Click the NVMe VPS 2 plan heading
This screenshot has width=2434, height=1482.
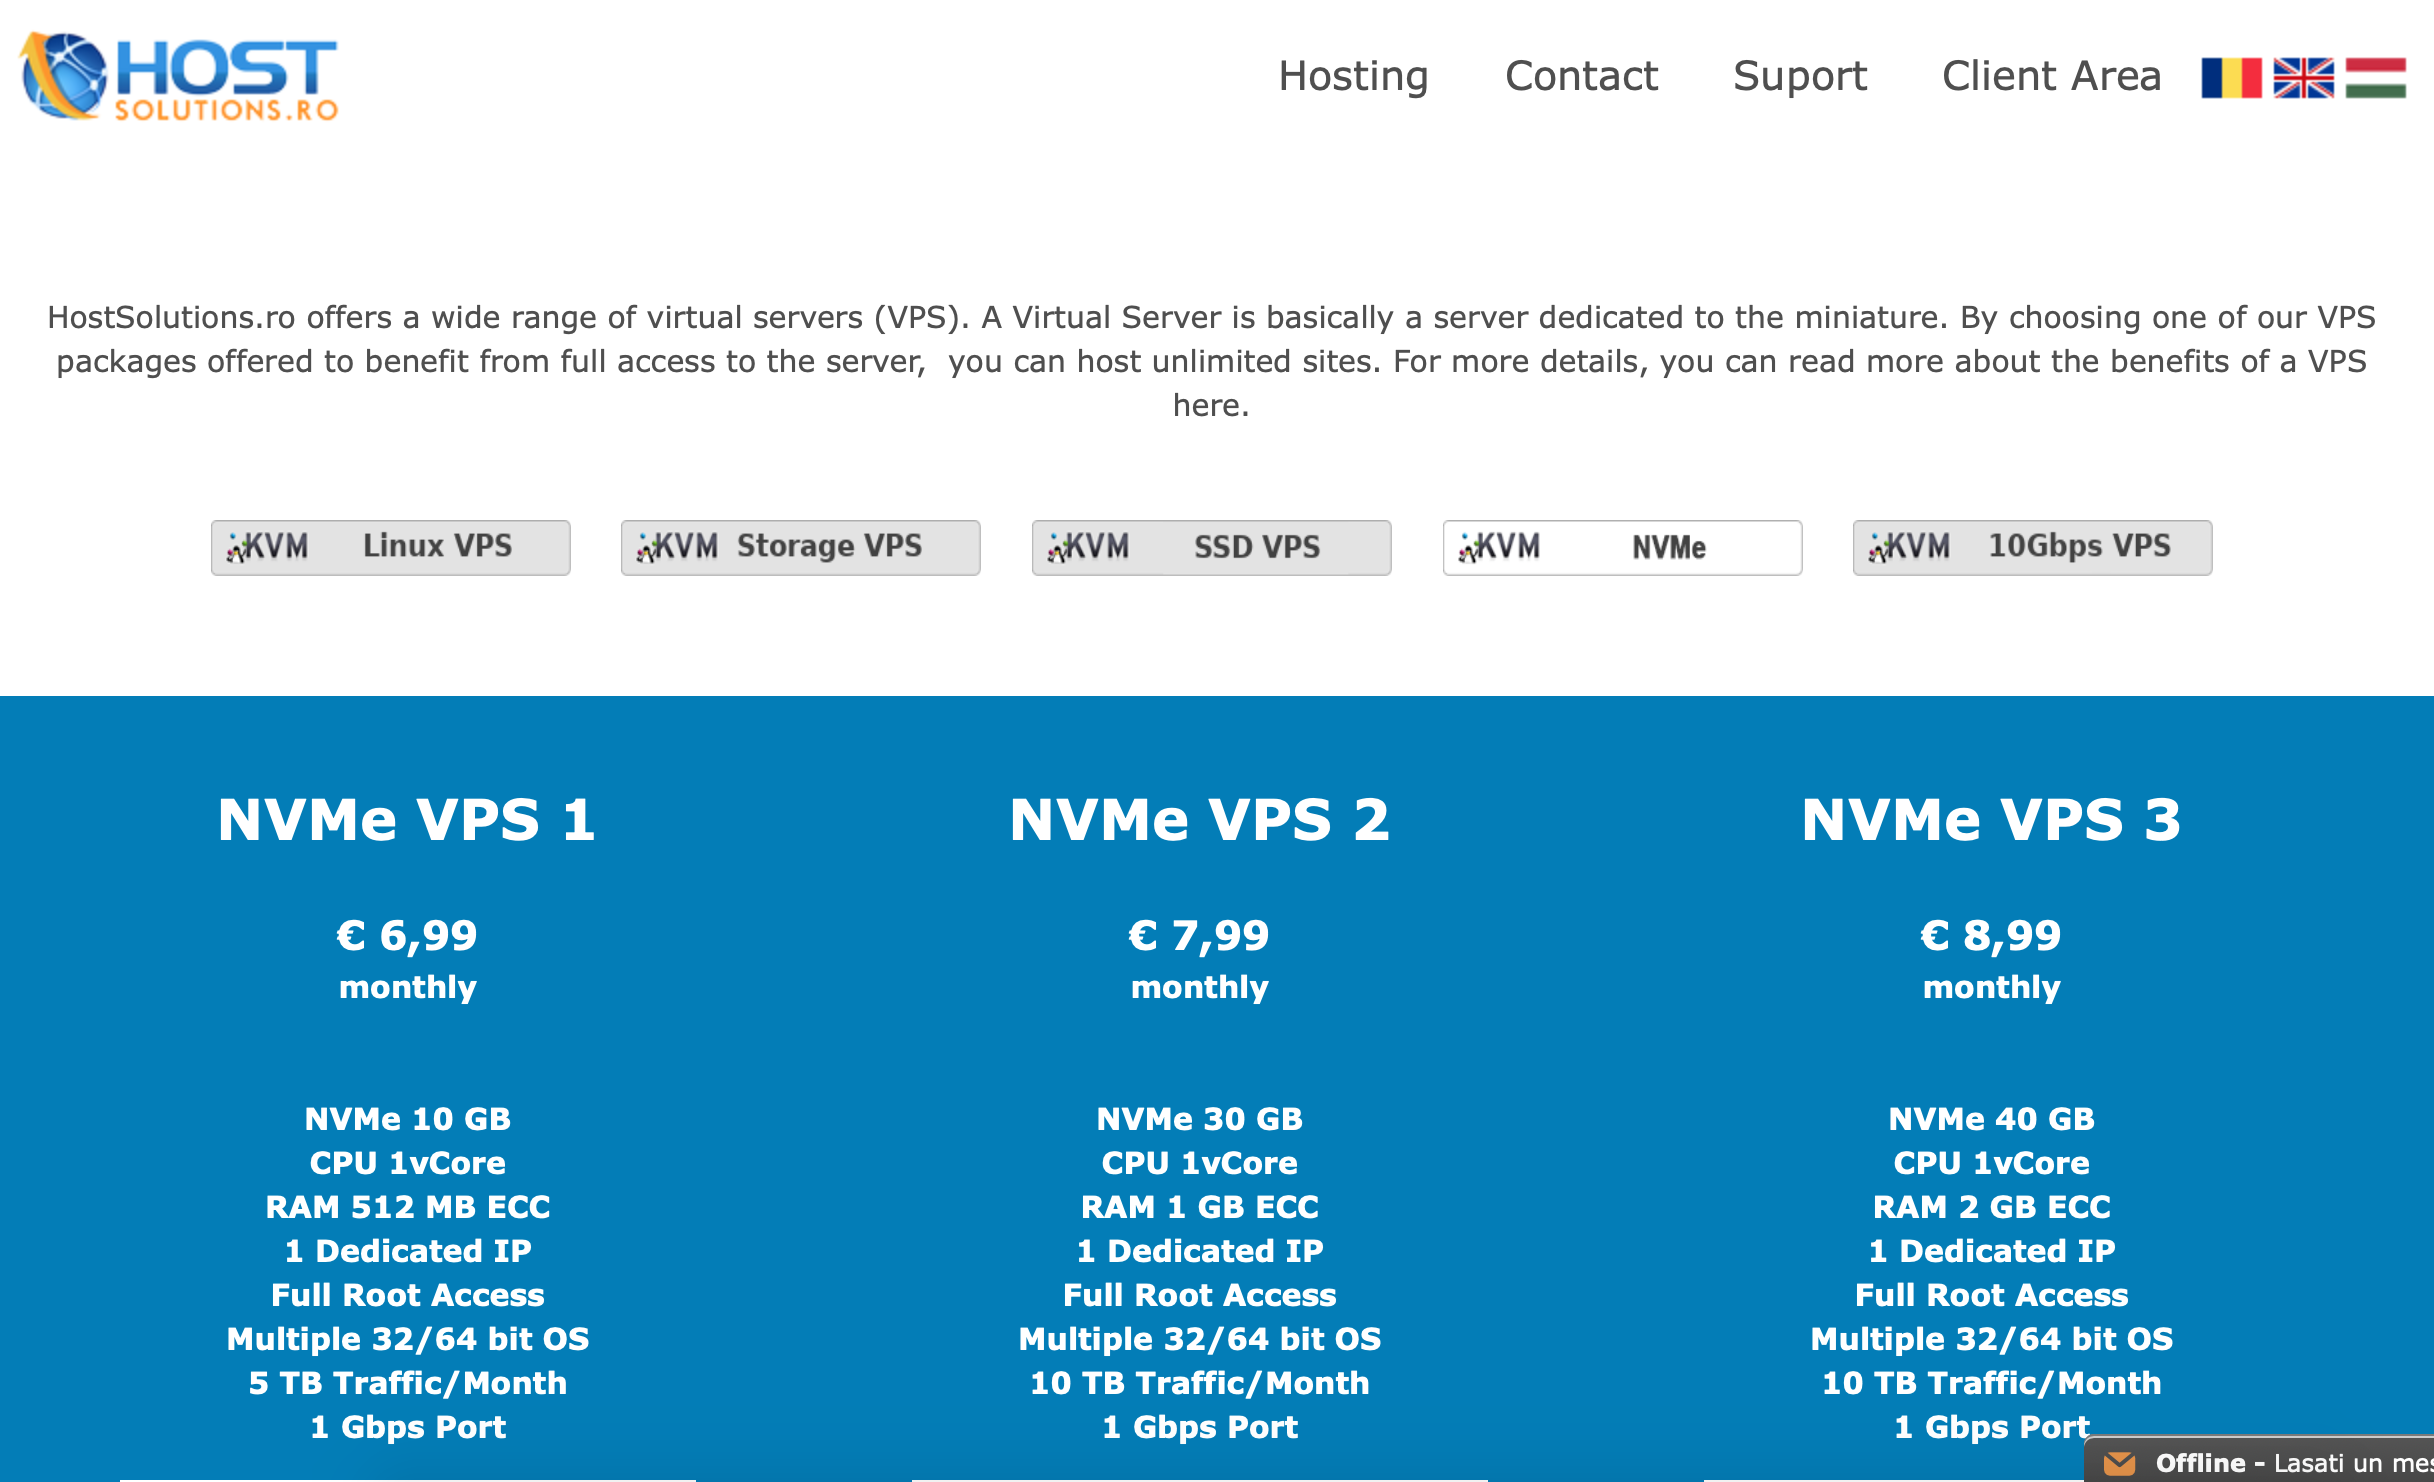1199,820
